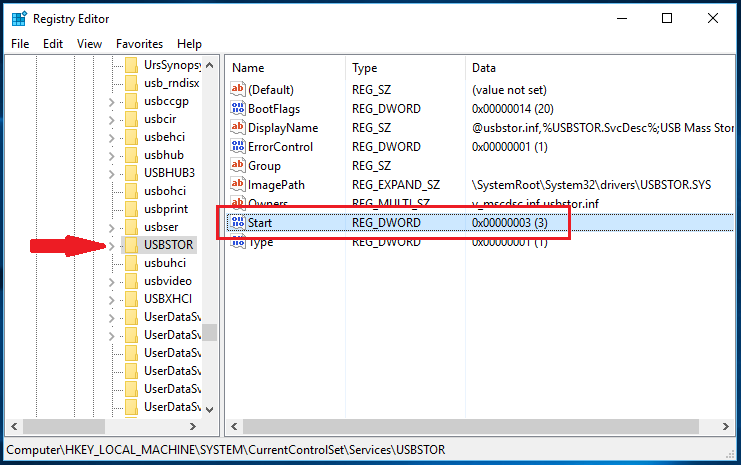The height and width of the screenshot is (465, 741).
Task: Click the USBSTOR folder icon
Action: pos(131,245)
